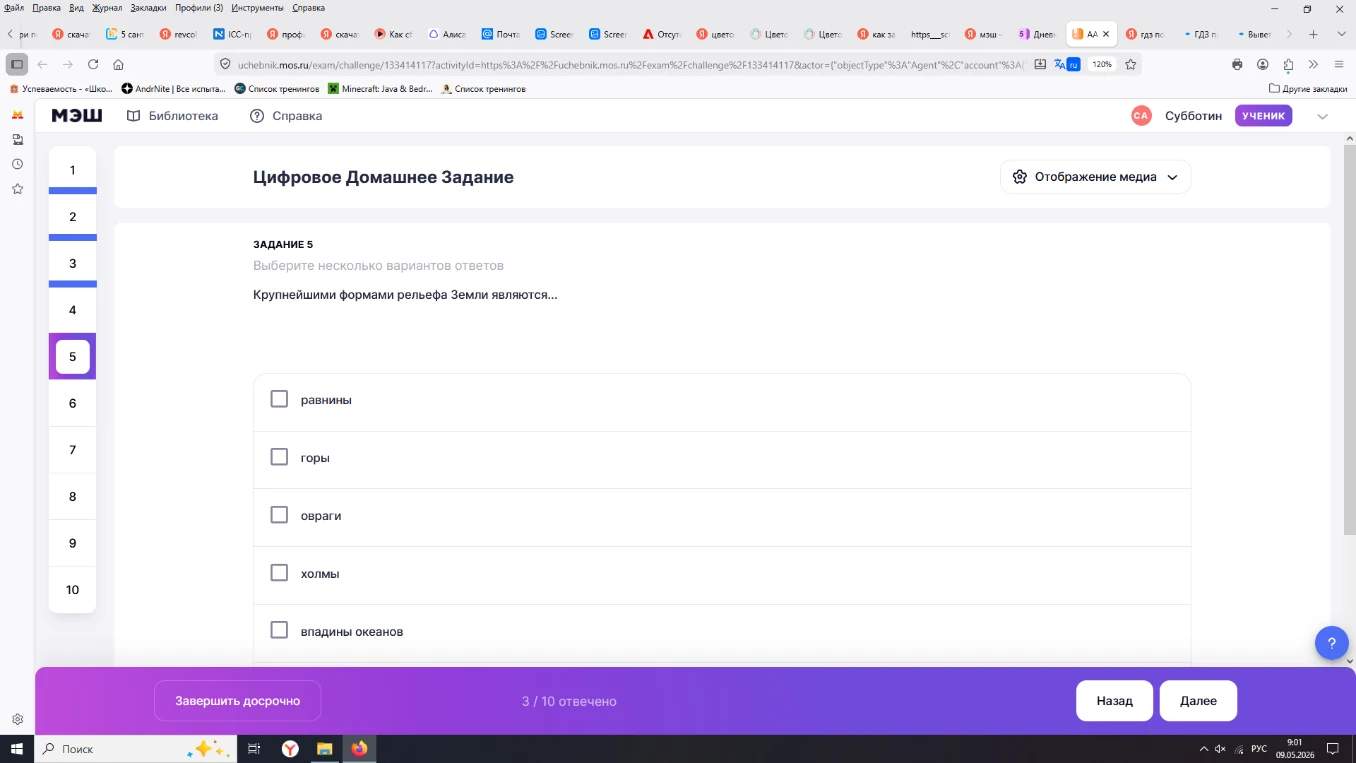Open the extensions puzzle icon
This screenshot has width=1356, height=763.
pyautogui.click(x=1289, y=64)
